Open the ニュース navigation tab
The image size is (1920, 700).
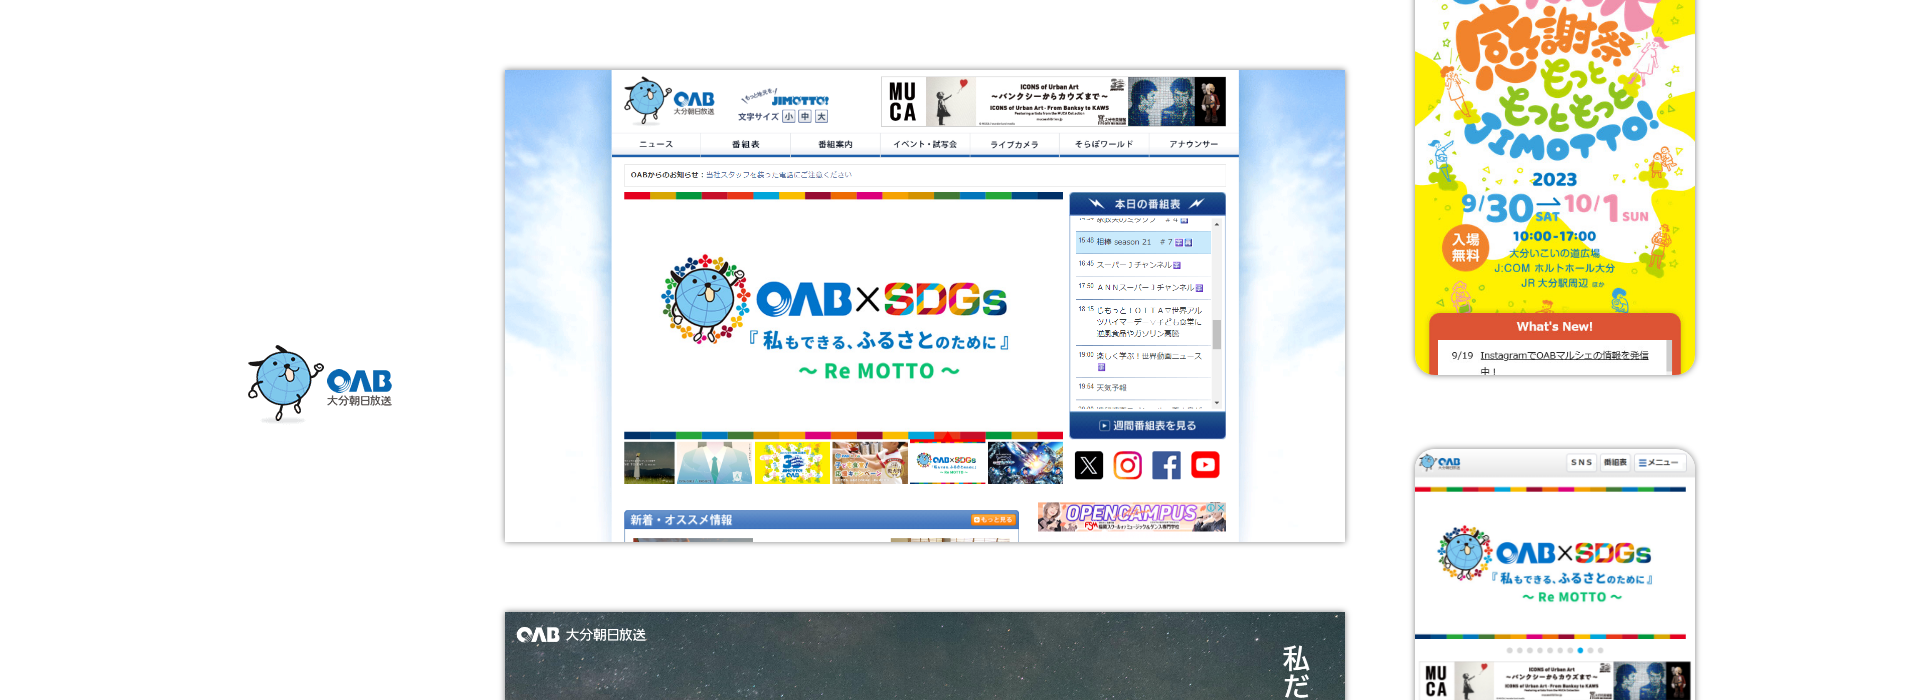(656, 145)
